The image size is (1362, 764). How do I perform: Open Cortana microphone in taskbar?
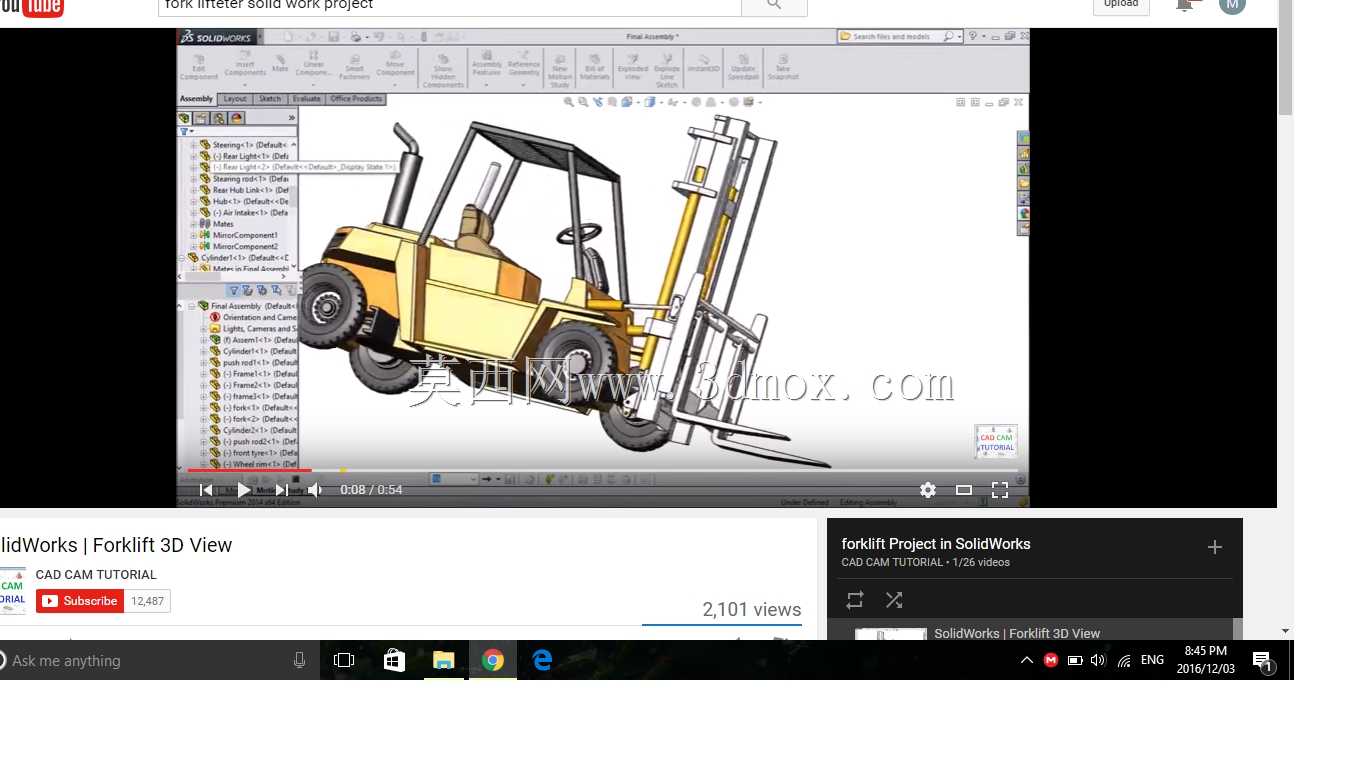pos(299,660)
